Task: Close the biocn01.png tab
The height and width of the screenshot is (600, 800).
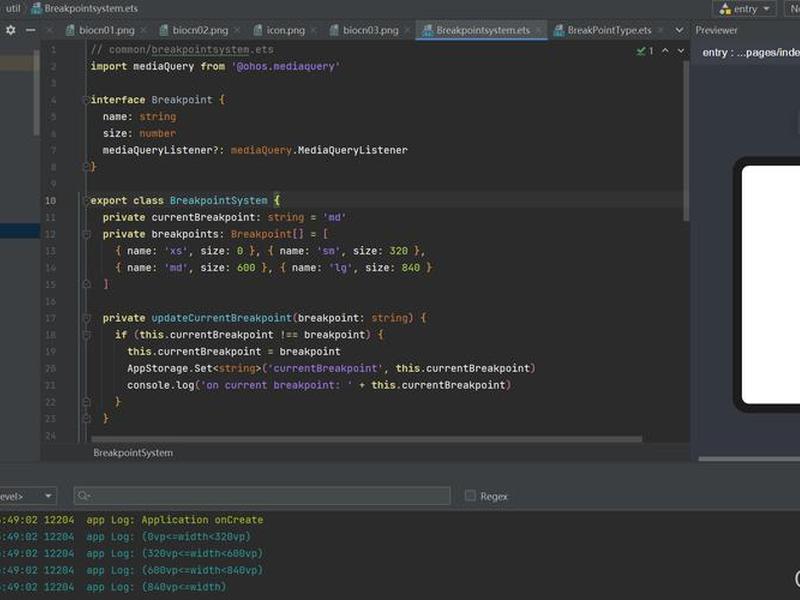Action: coord(143,31)
